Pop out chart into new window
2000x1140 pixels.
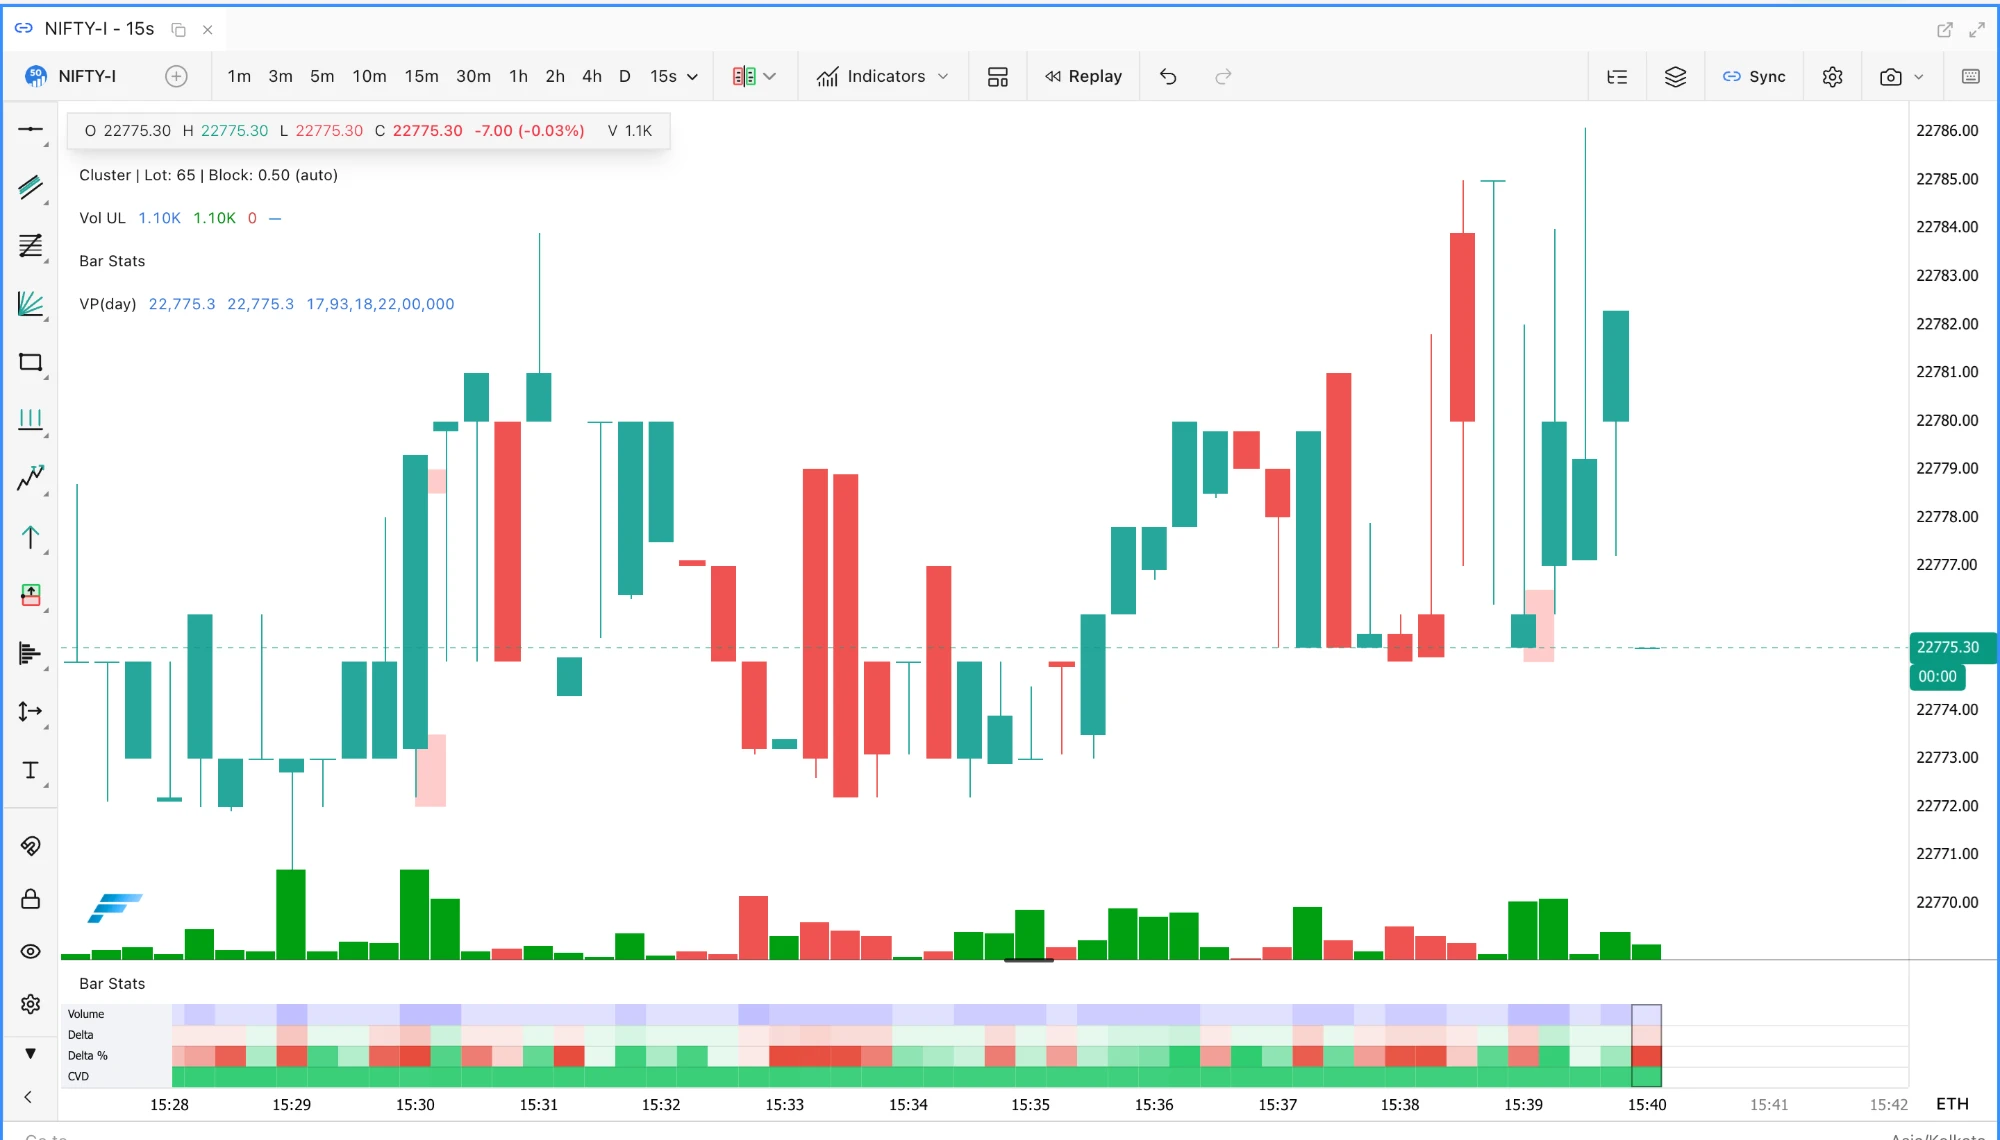click(1945, 30)
